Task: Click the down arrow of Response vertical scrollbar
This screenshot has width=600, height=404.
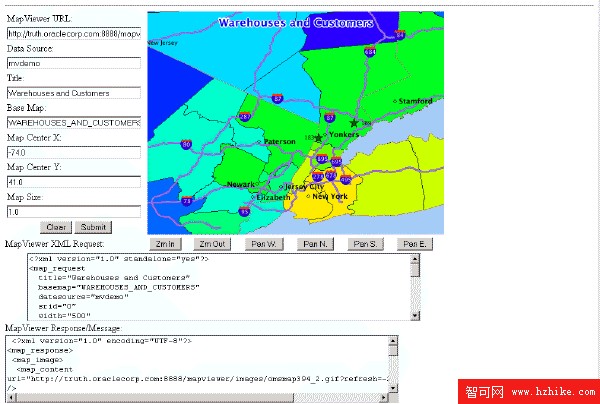Action: pos(393,388)
